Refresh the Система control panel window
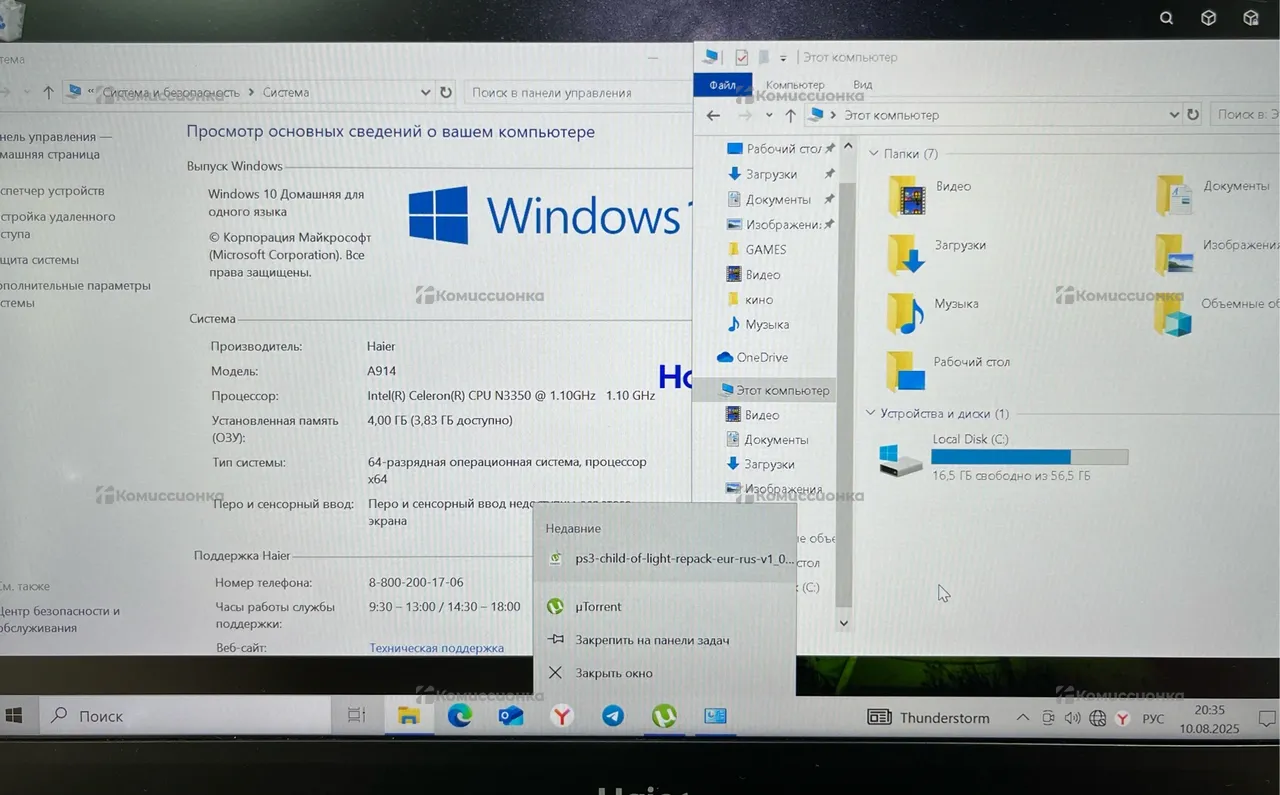 tap(446, 92)
